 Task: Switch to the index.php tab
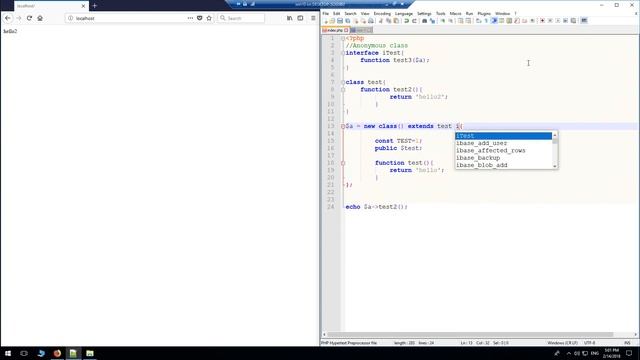tap(335, 30)
